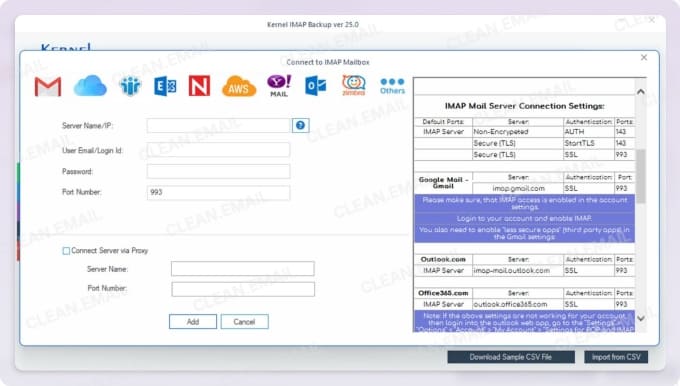Click outlook.office365.com server cell
Image resolution: width=680 pixels, height=386 pixels.
[518, 304]
